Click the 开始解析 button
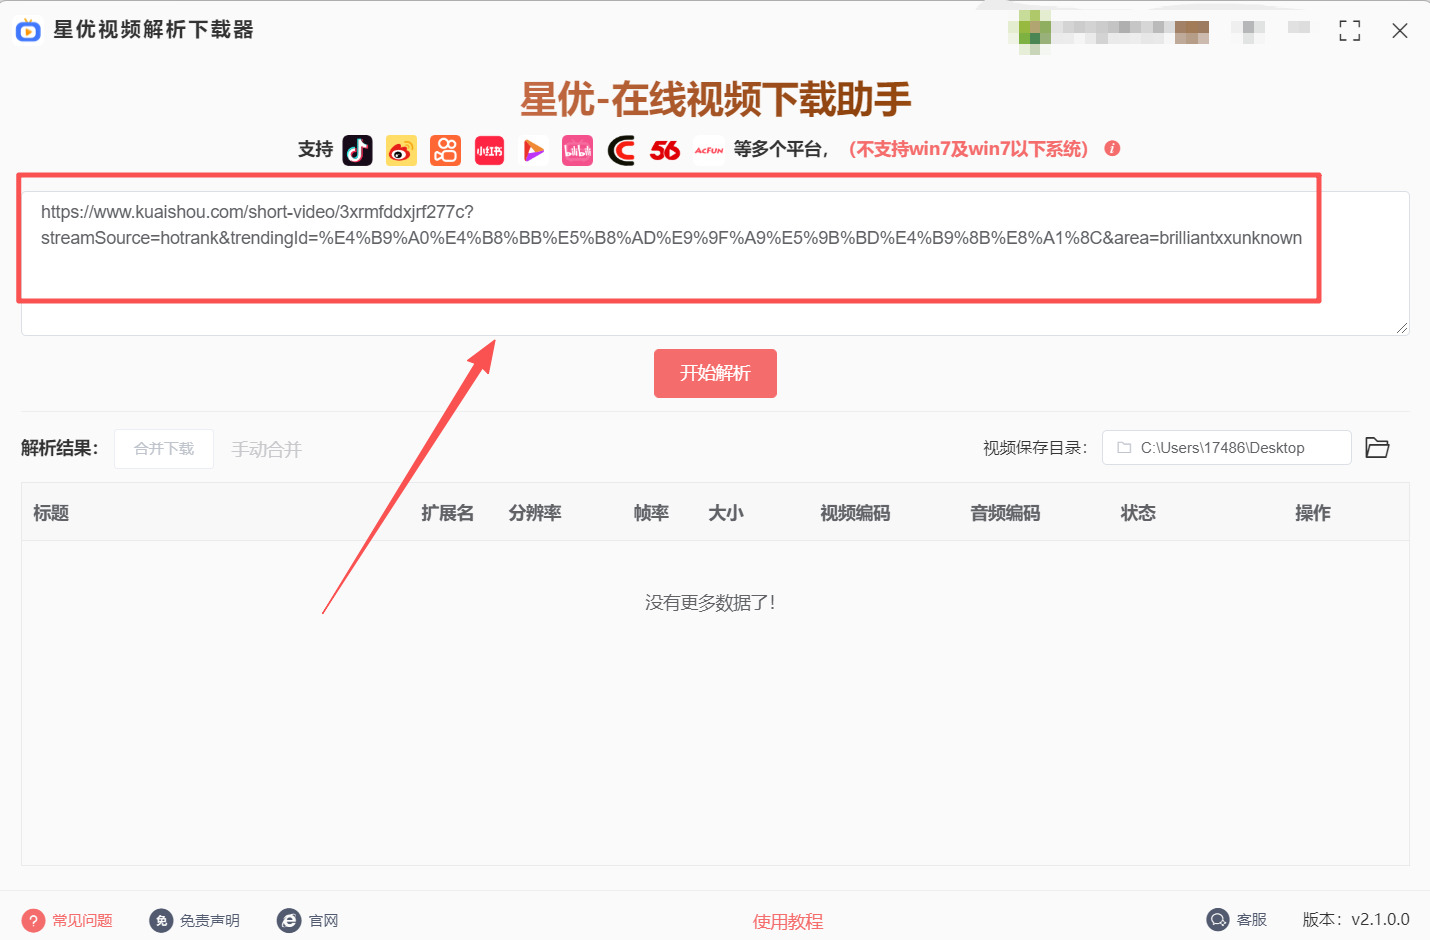Image resolution: width=1430 pixels, height=940 pixels. 715,373
